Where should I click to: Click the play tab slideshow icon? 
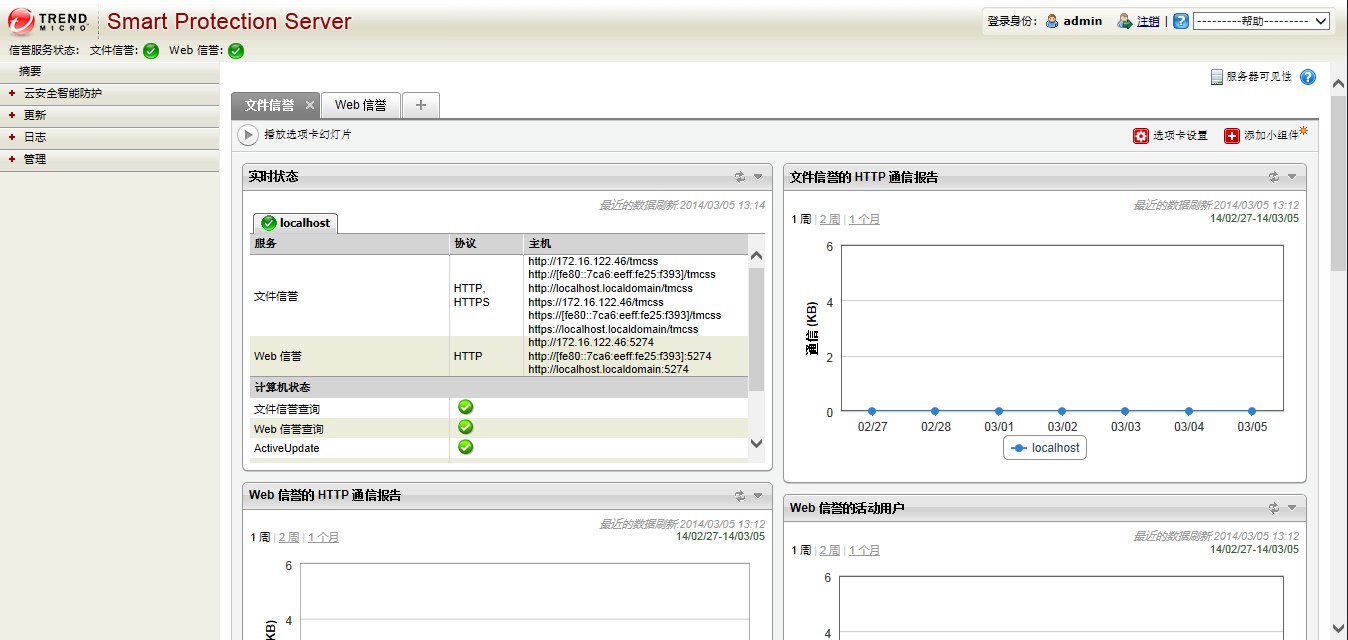tap(248, 135)
